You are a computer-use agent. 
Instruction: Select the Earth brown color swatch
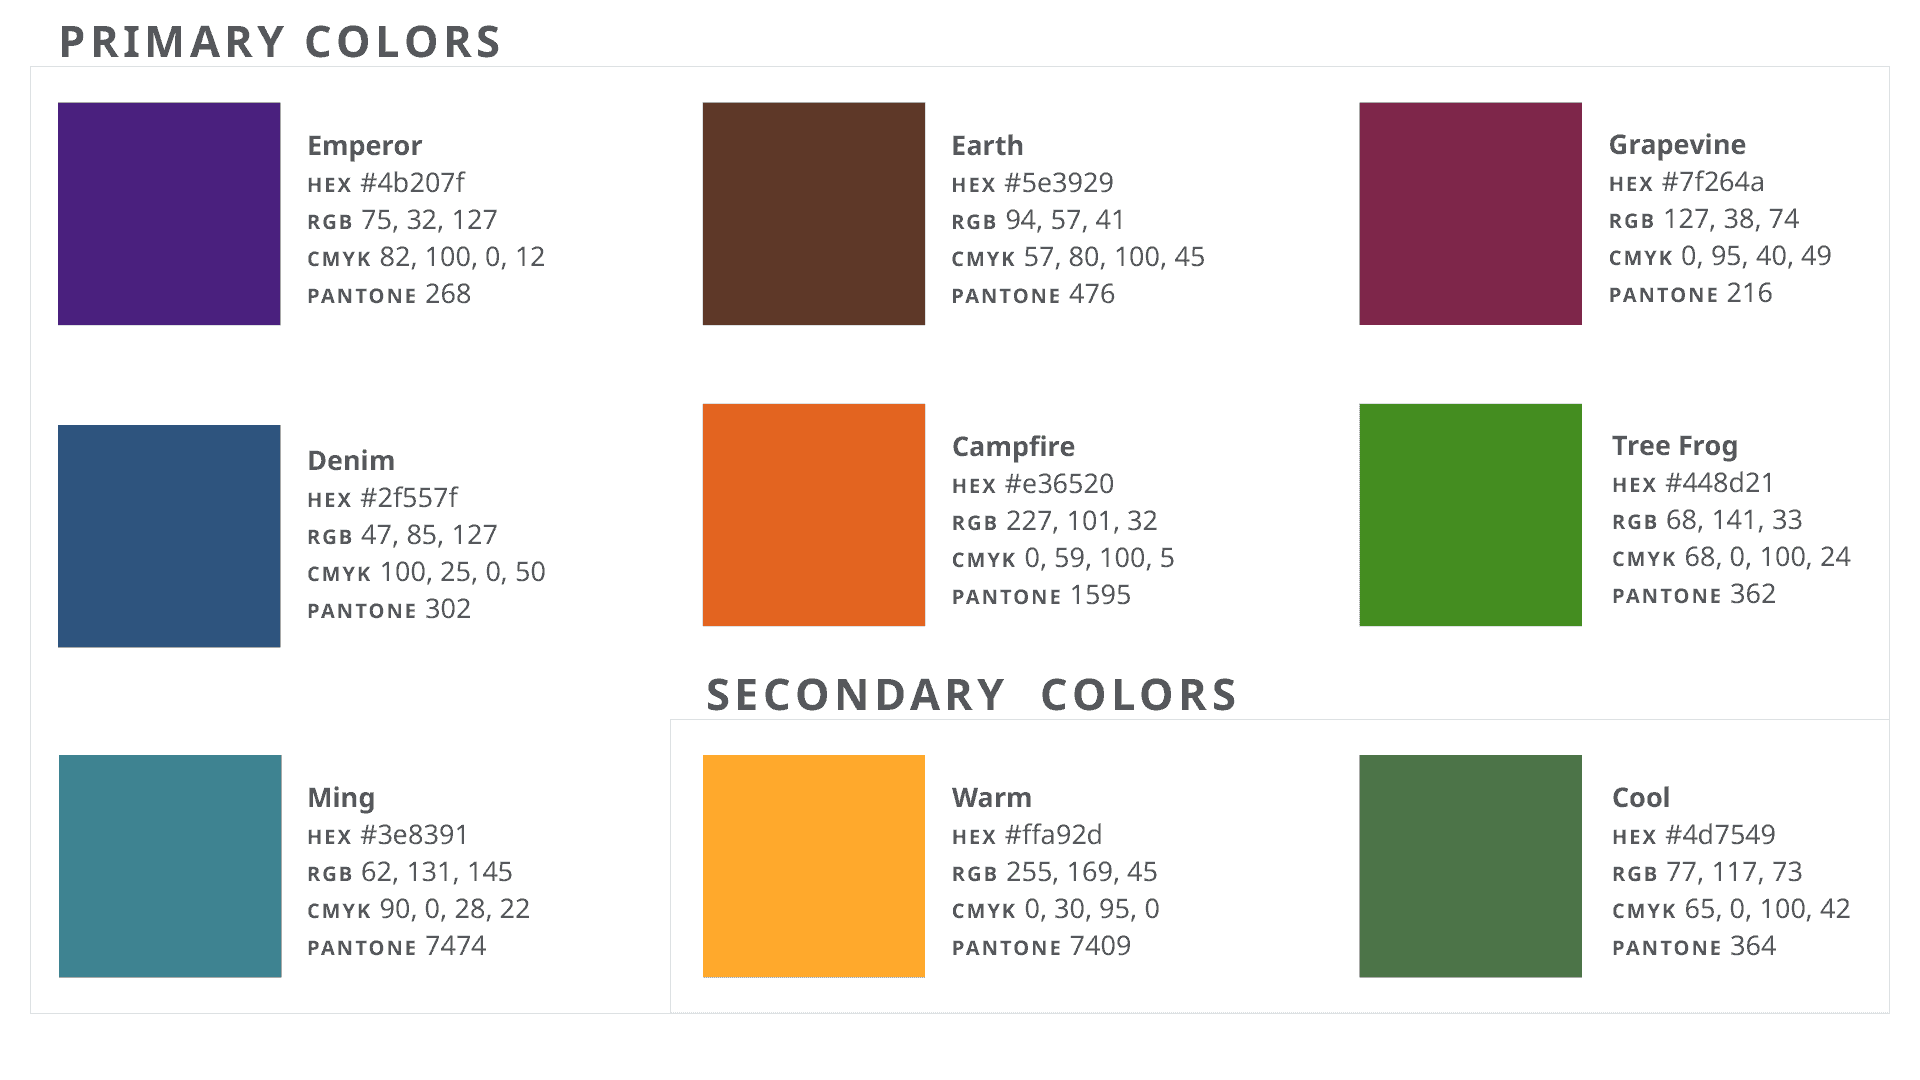(814, 213)
